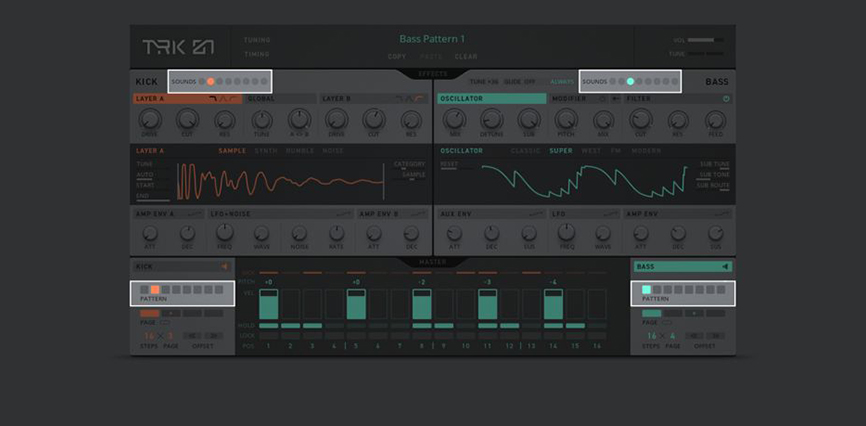Mute the BASS track speaker icon
This screenshot has width=866, height=426.
click(725, 266)
